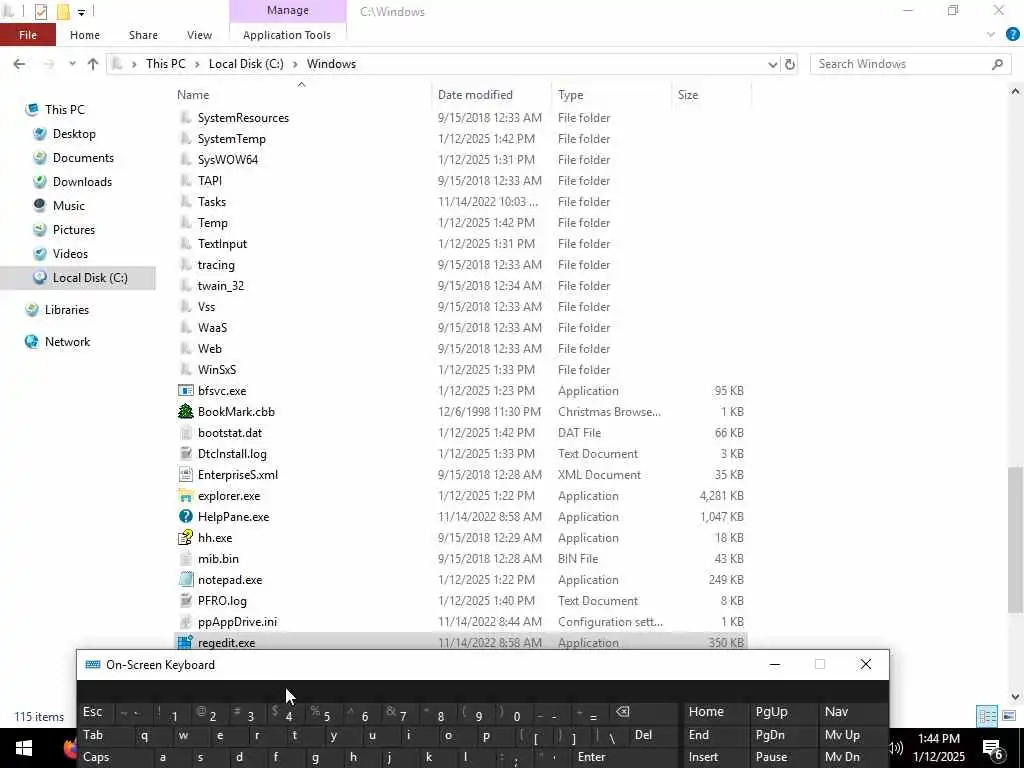1024x768 pixels.
Task: Click the New folder icon in title bar
Action: [x=63, y=12]
